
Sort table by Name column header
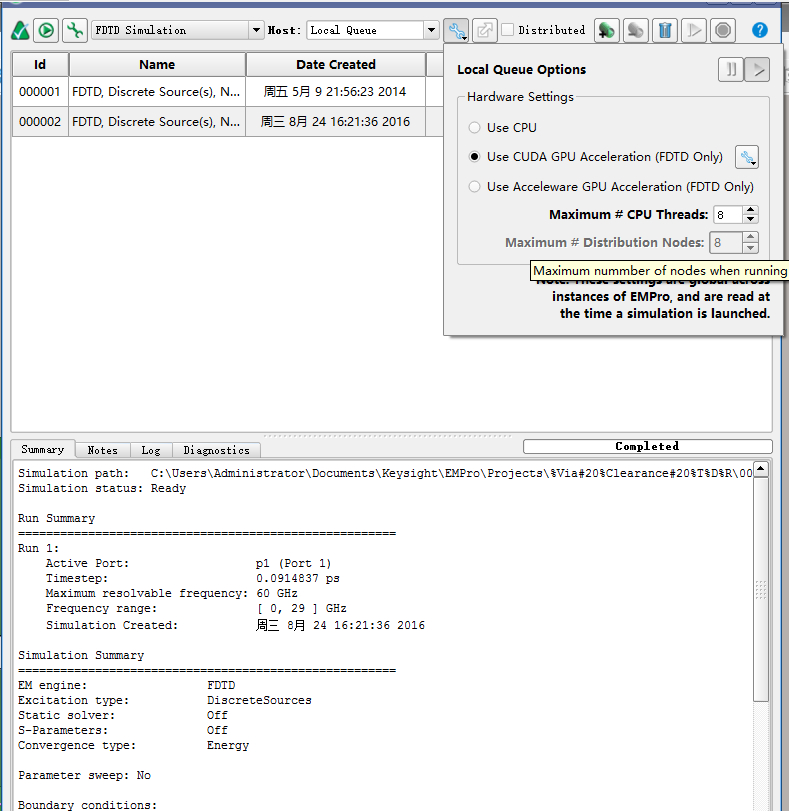coord(157,65)
